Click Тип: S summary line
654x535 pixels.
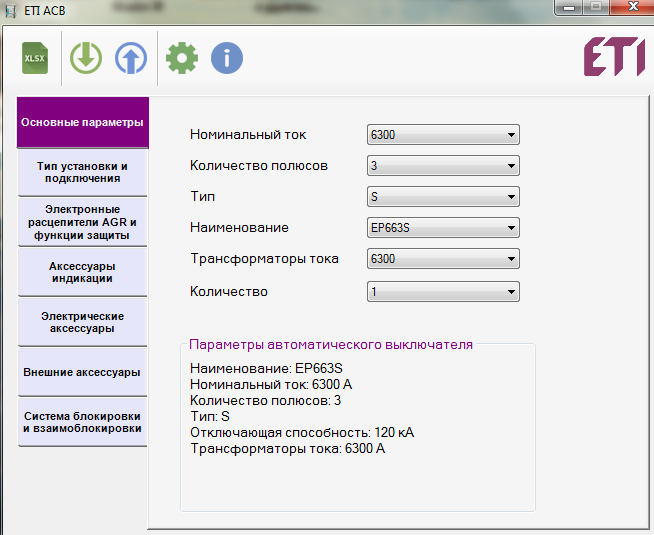[210, 417]
